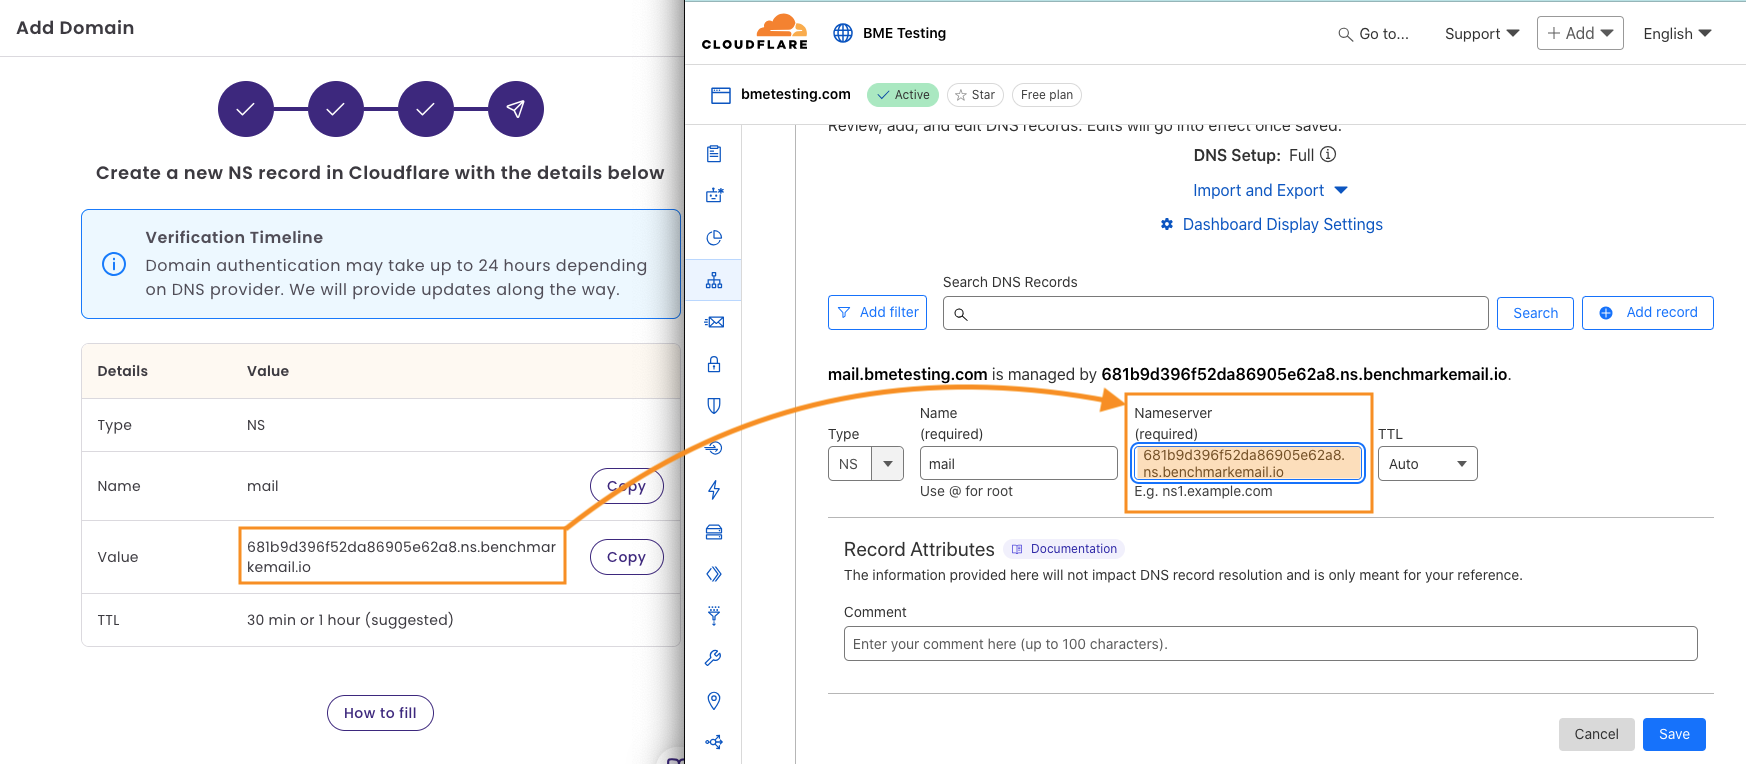The width and height of the screenshot is (1746, 764).
Task: Click the NS value in Type row
Action: [x=256, y=425]
